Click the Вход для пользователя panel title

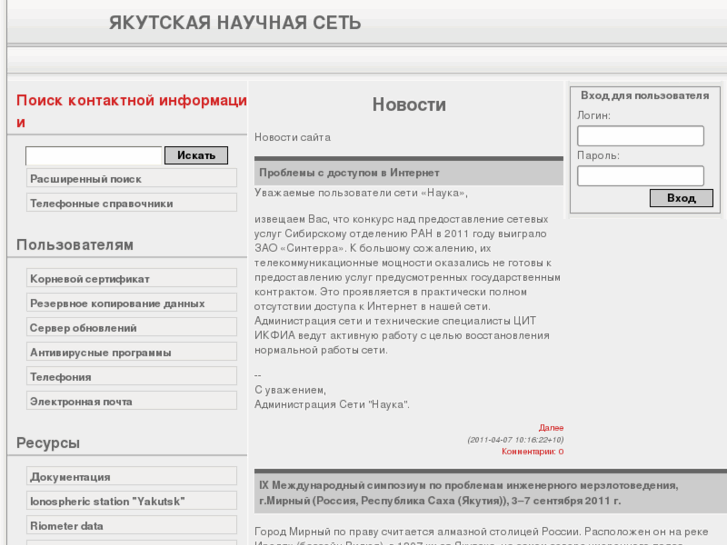coord(645,96)
